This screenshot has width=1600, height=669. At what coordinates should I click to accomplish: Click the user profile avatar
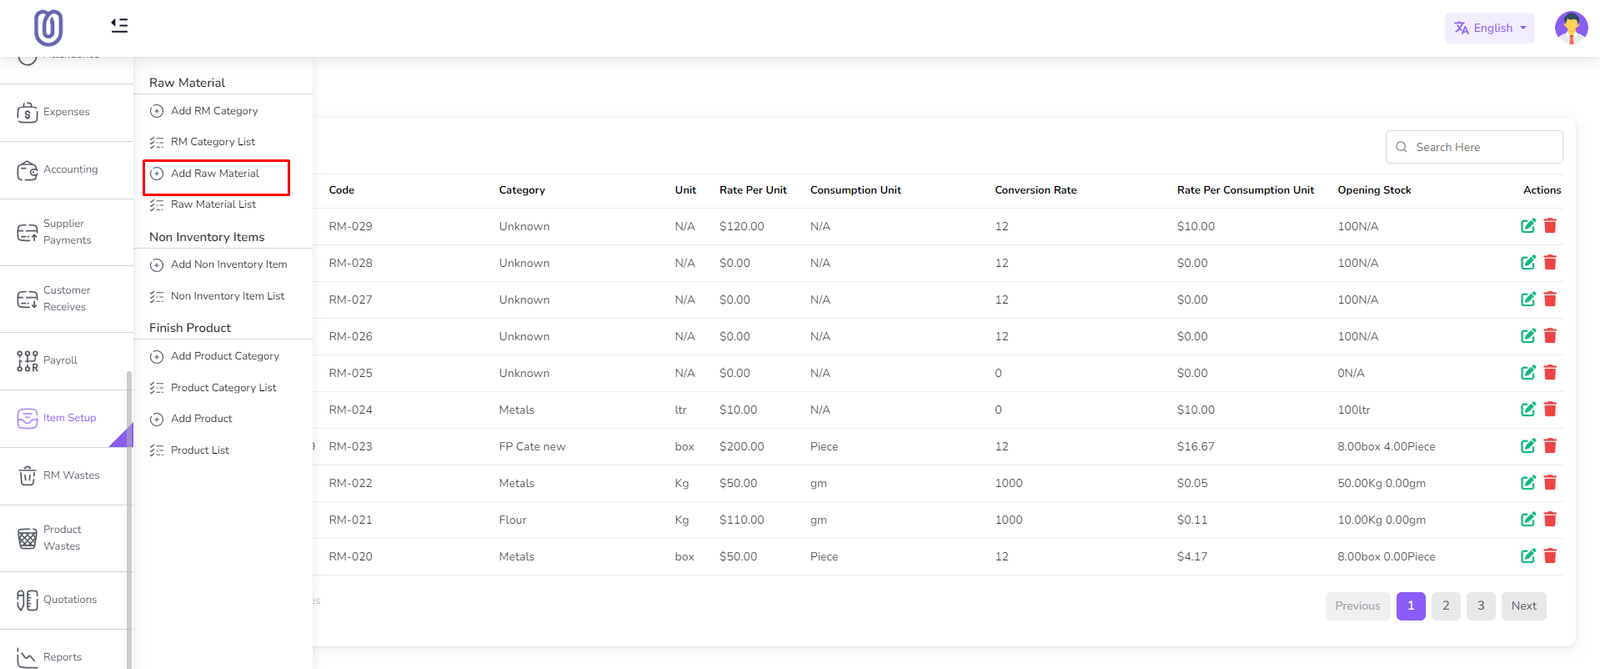click(1570, 28)
